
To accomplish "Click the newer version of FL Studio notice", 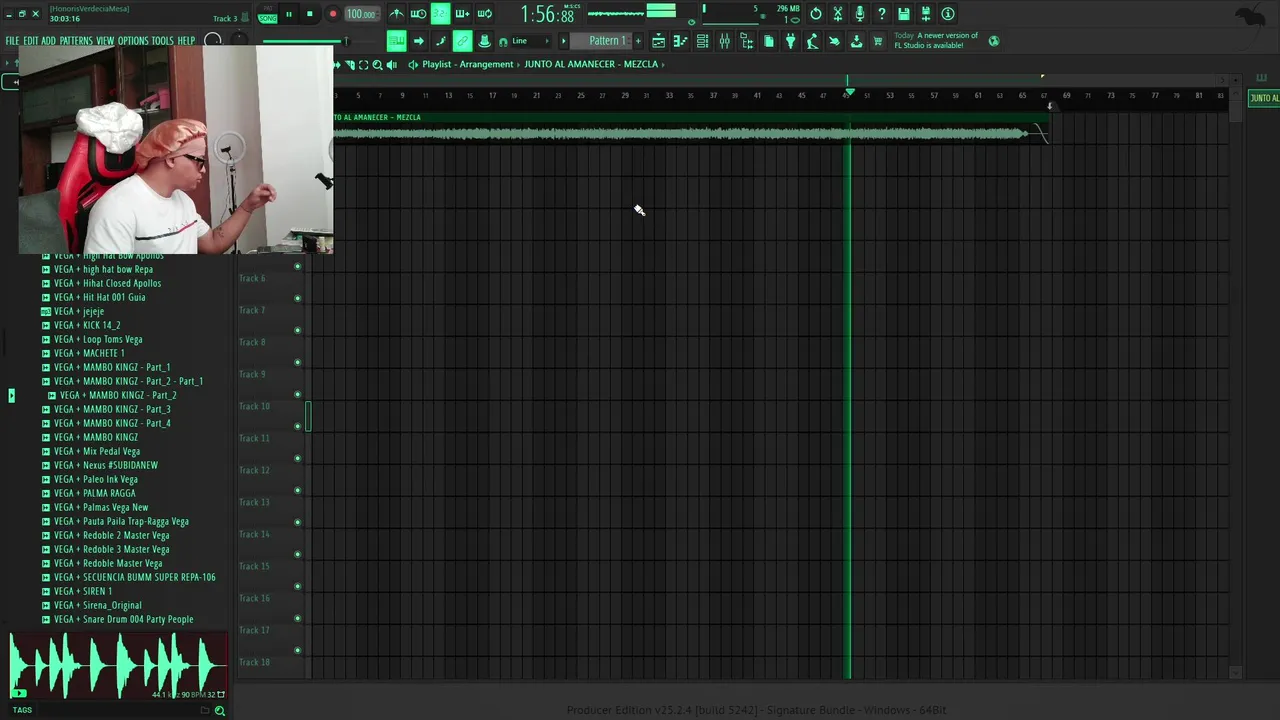I will pyautogui.click(x=936, y=41).
